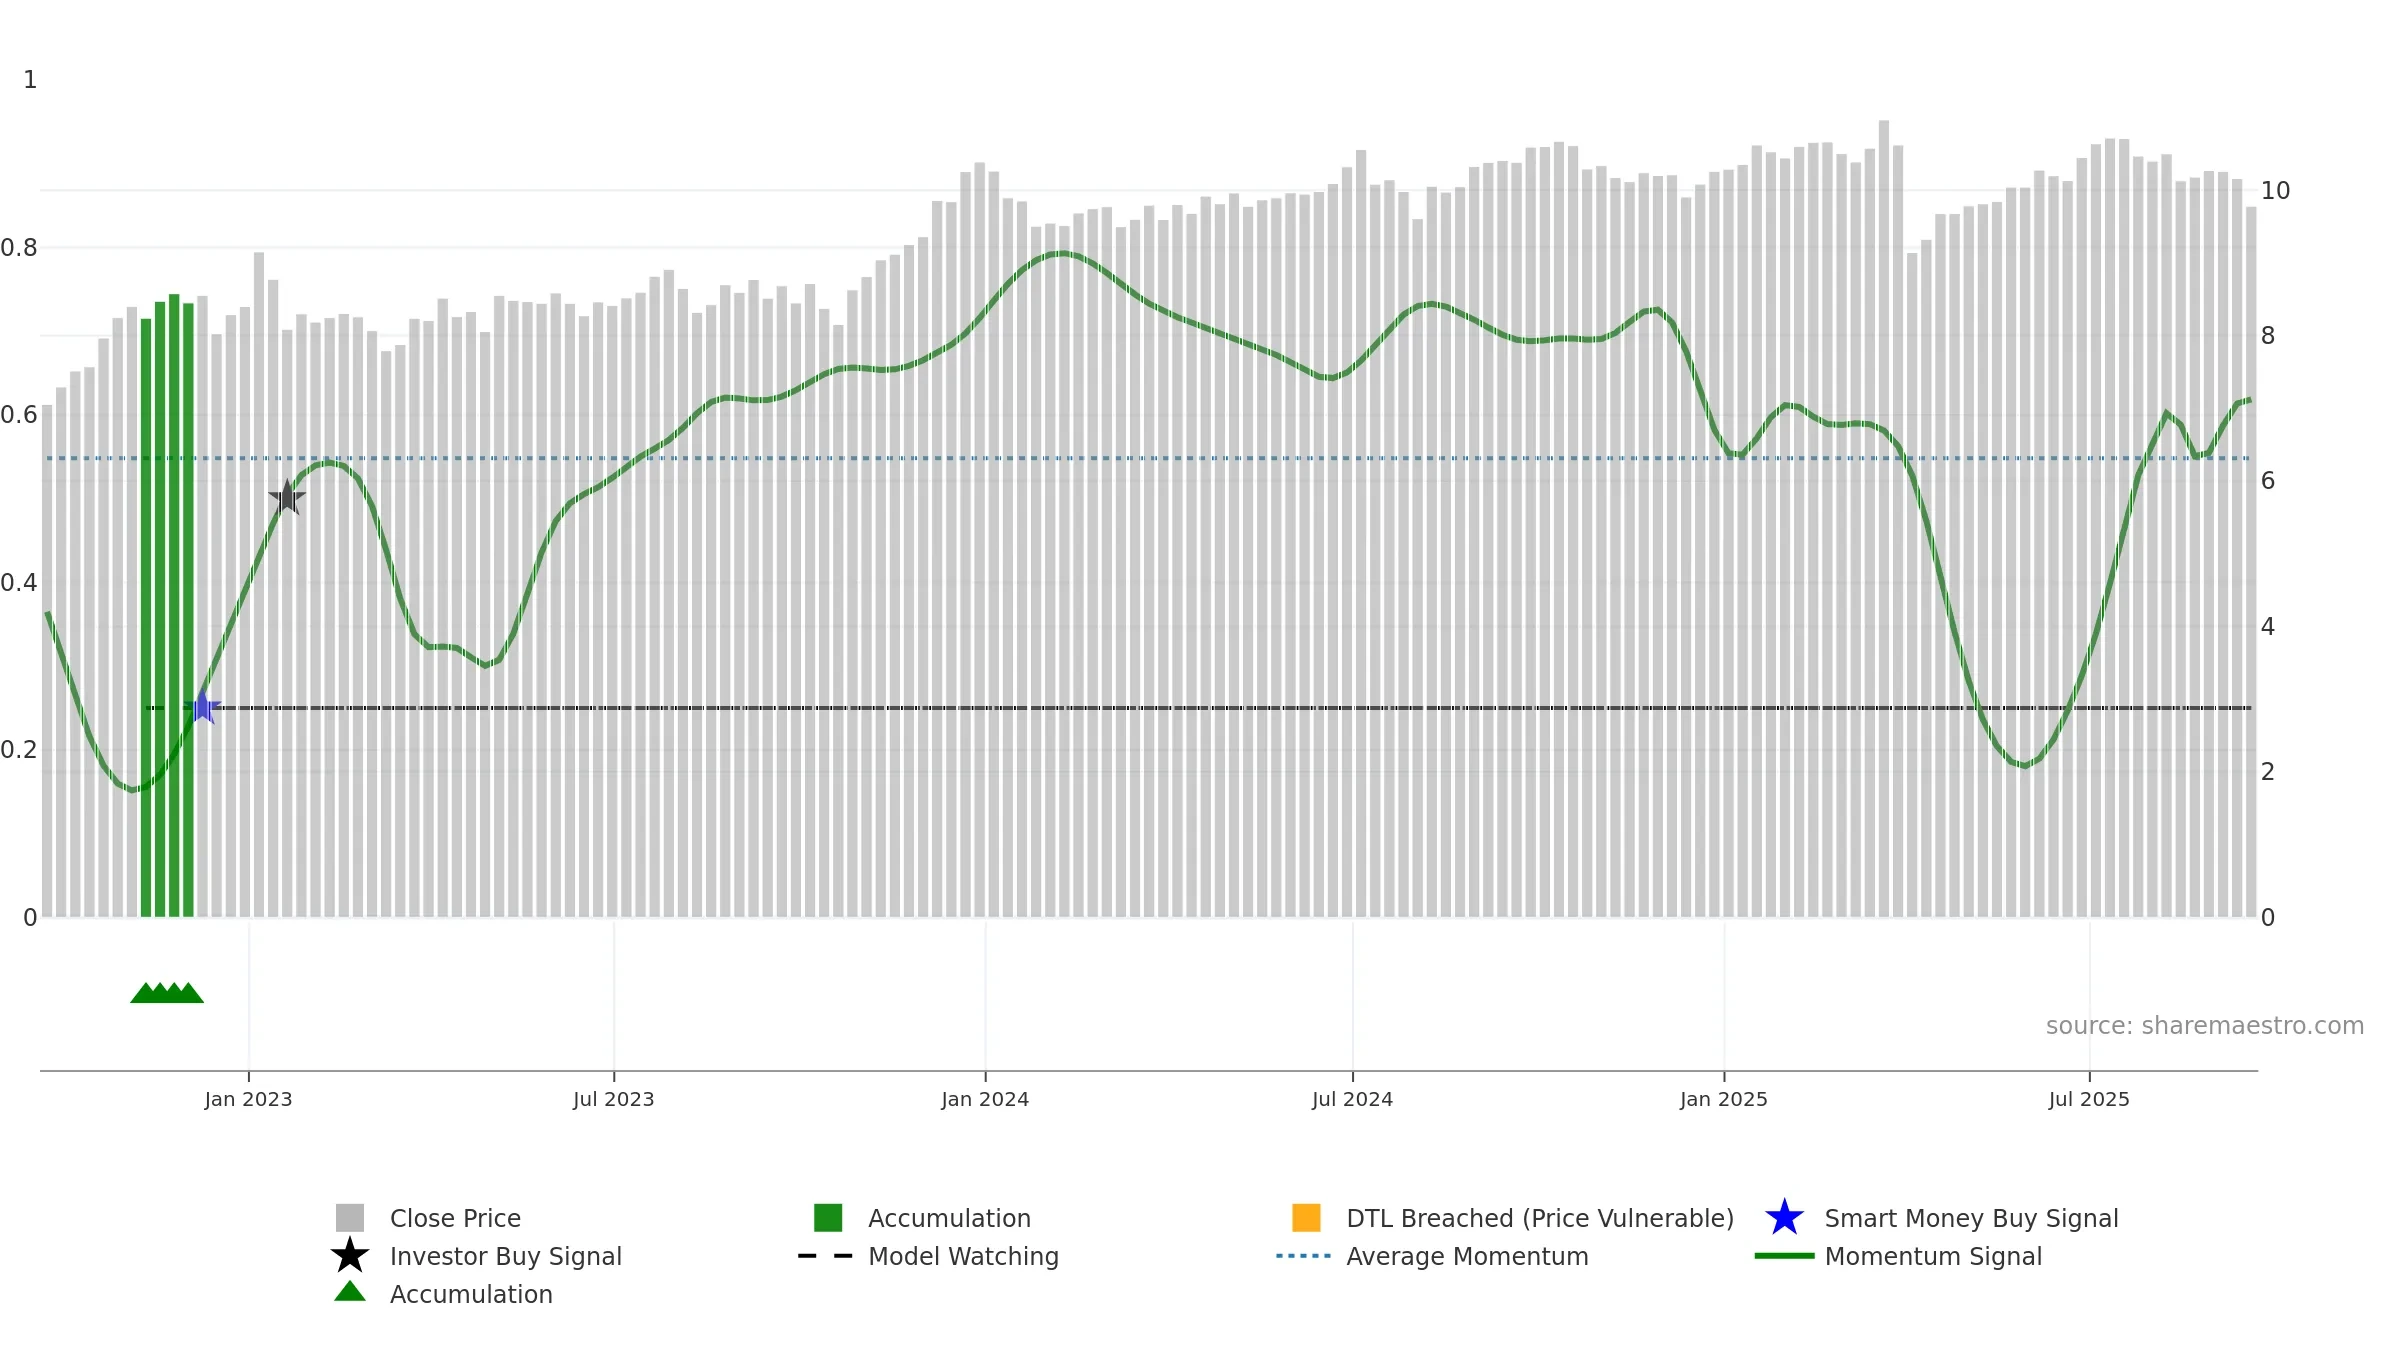Image resolution: width=2400 pixels, height=1350 pixels.
Task: Click the gray Close Price legend square
Action: pyautogui.click(x=350, y=1217)
